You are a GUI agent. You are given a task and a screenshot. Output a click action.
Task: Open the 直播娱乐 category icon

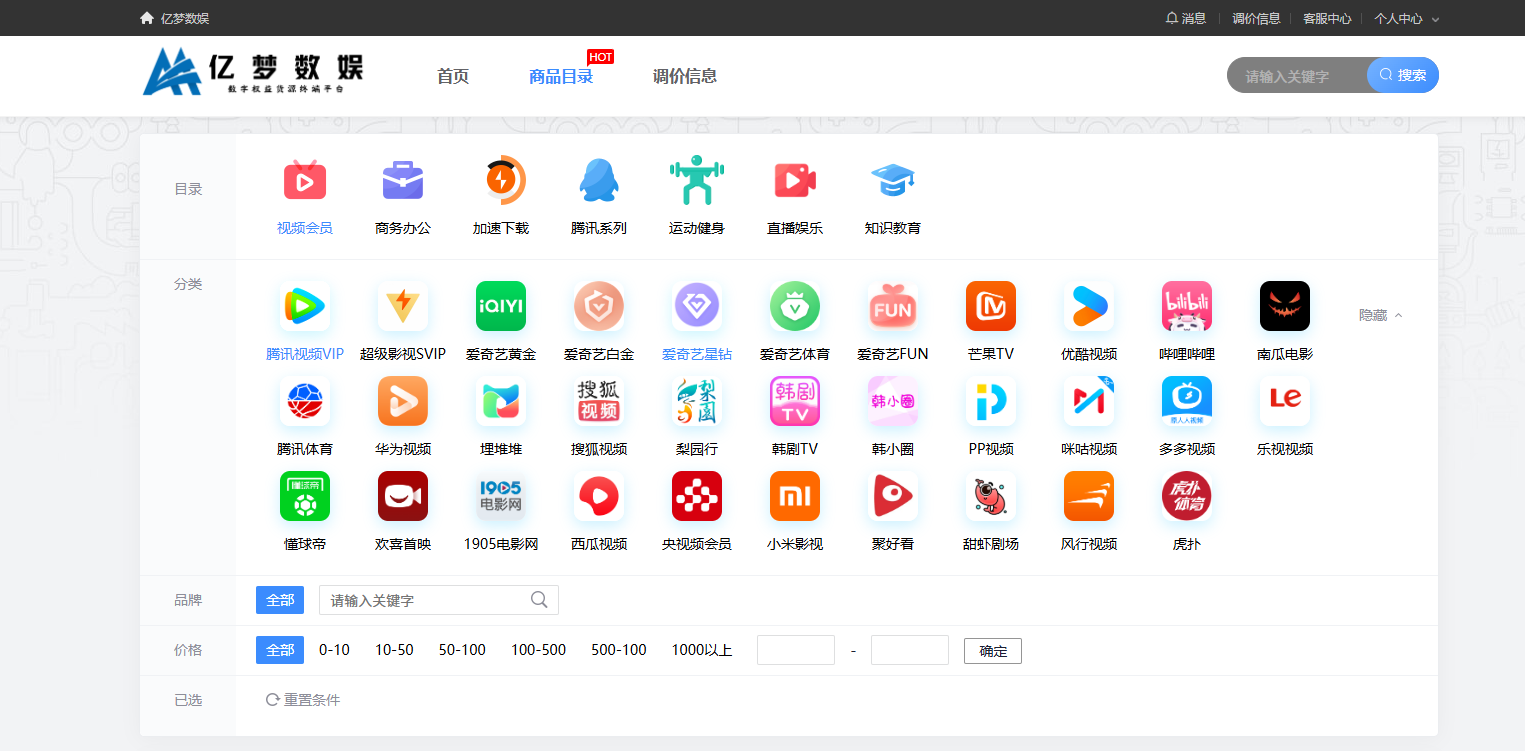tap(795, 181)
